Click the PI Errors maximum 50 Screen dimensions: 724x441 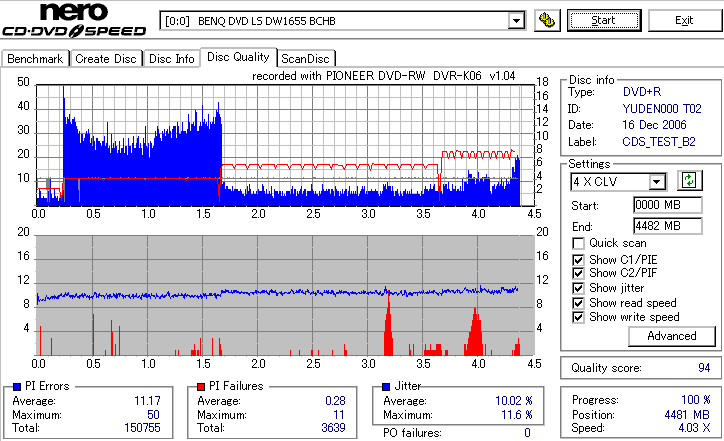tap(153, 415)
